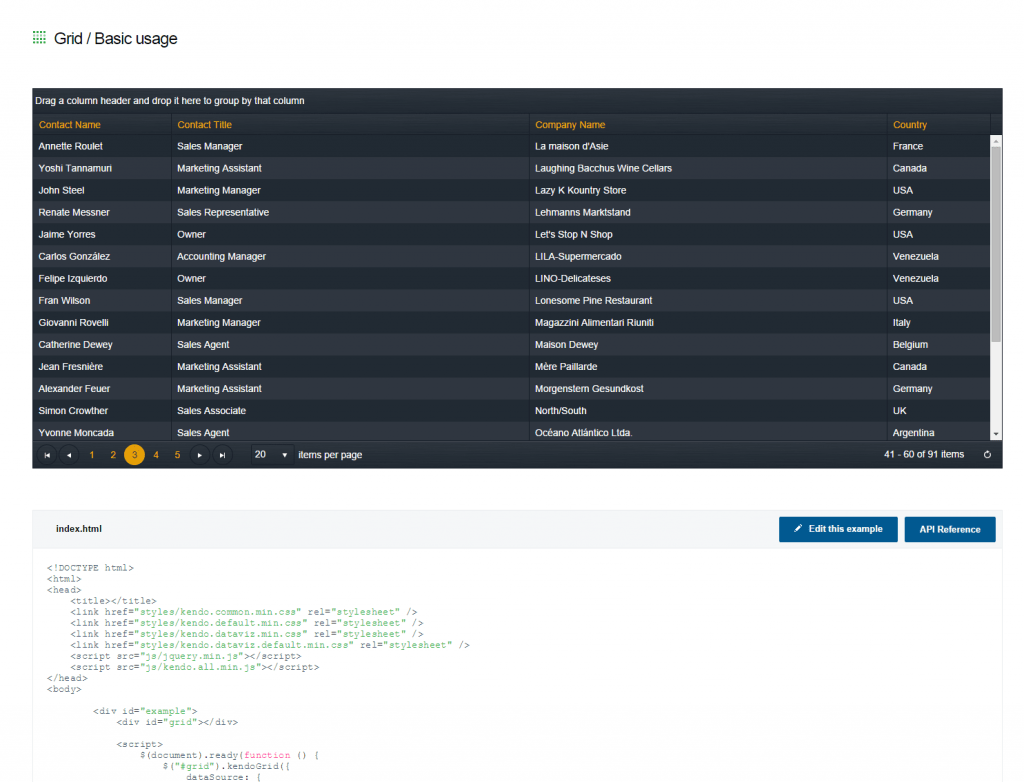Select the John Steel cell
The image size is (1024, 782).
102,190
